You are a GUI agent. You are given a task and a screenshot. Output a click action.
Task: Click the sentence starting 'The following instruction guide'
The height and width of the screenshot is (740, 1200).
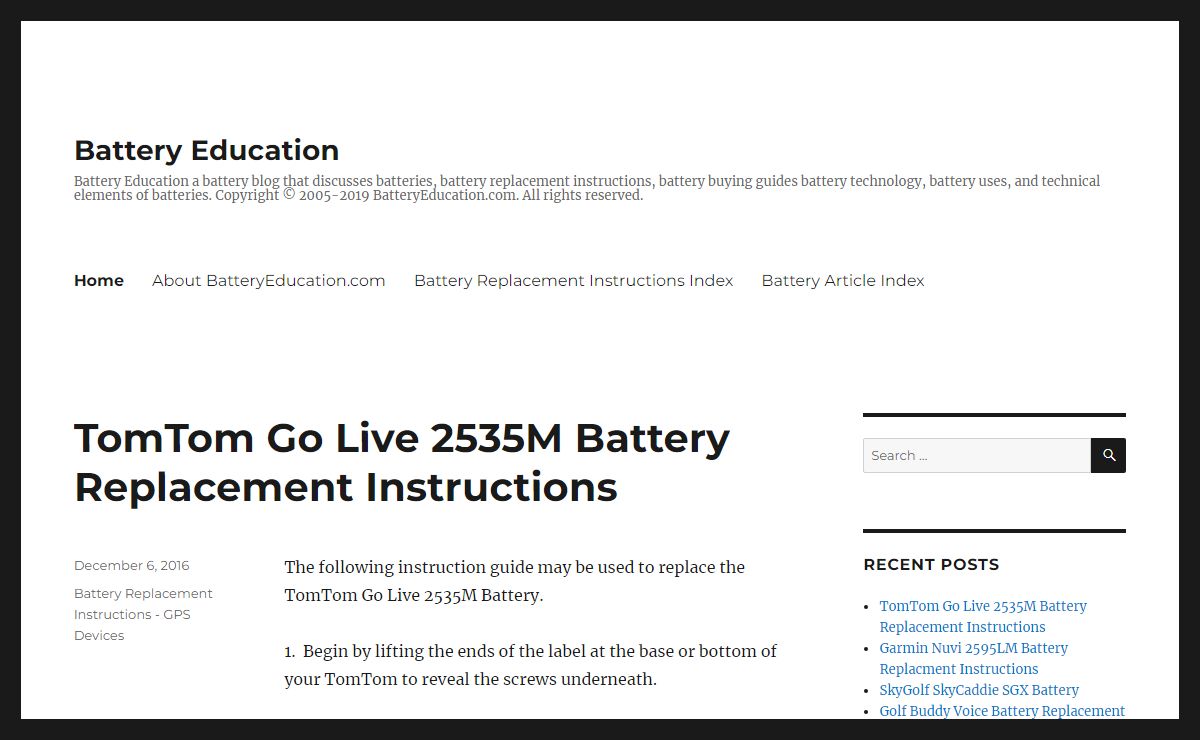(515, 581)
